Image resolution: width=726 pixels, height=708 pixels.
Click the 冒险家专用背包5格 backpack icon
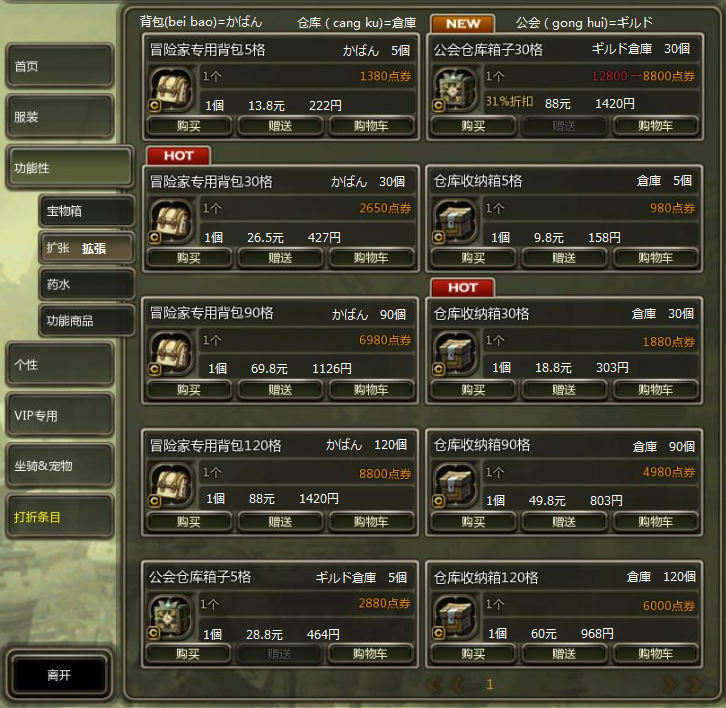point(171,90)
